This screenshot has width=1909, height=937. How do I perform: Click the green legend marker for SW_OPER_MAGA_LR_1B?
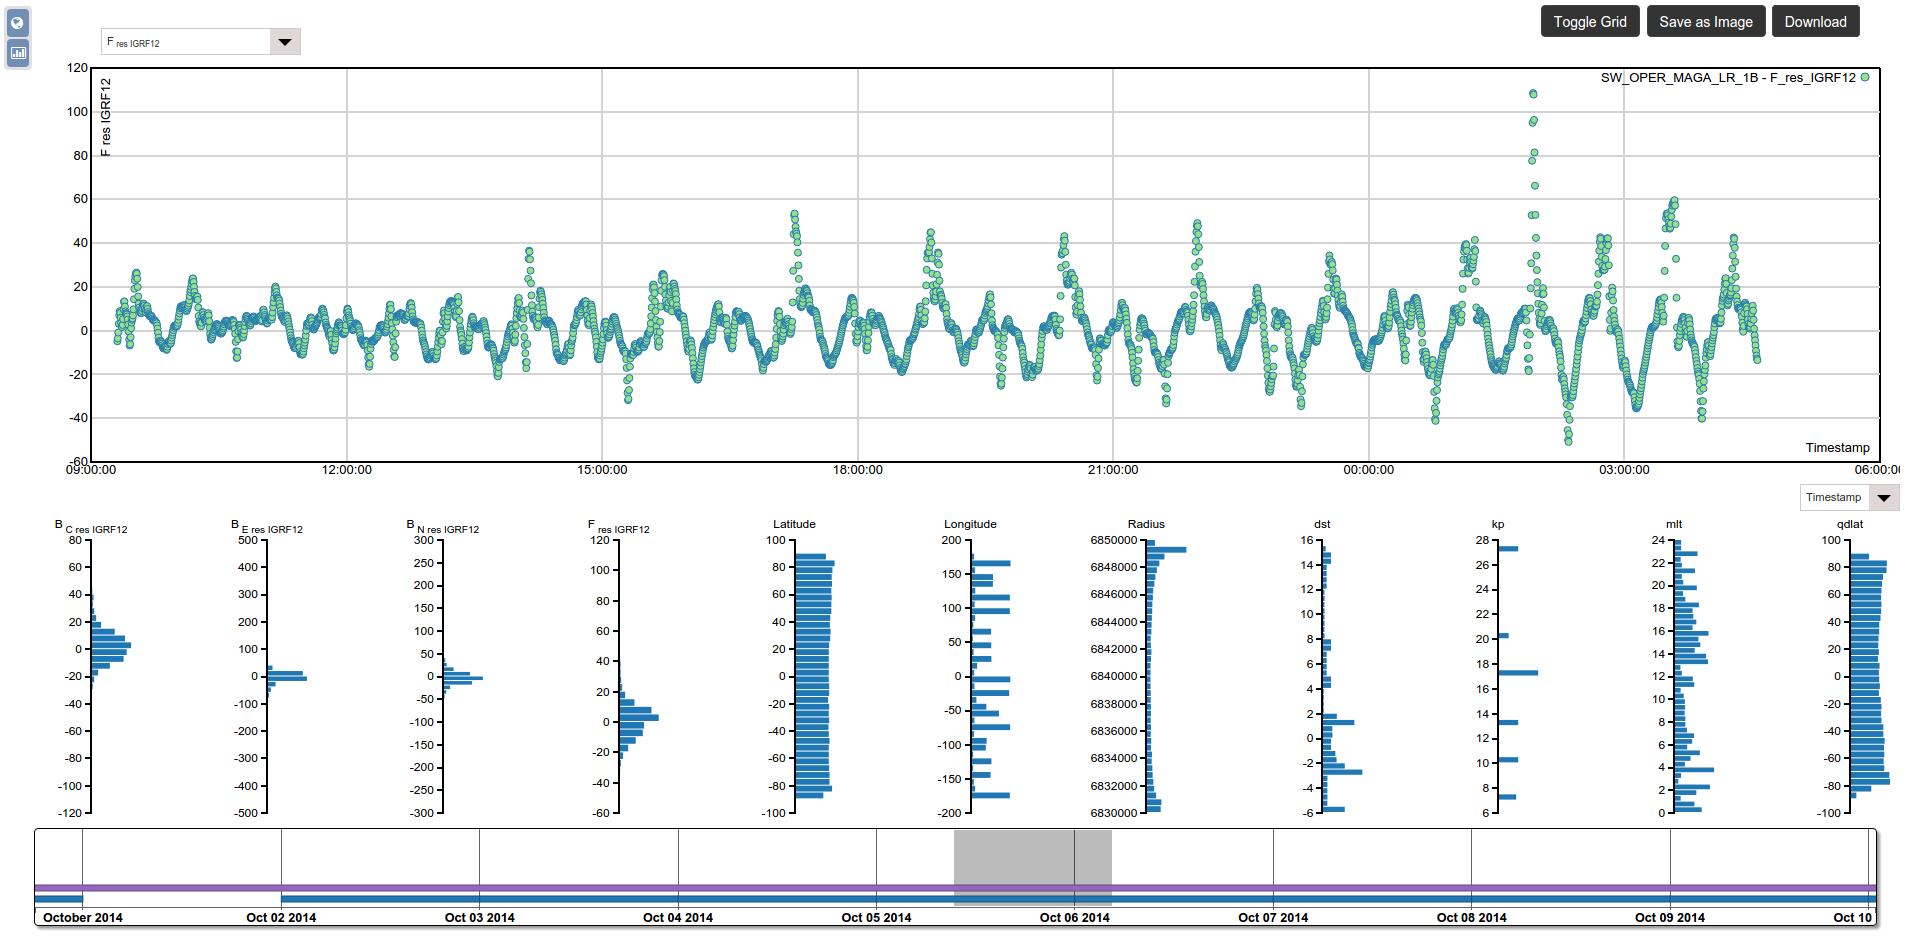pos(1865,77)
